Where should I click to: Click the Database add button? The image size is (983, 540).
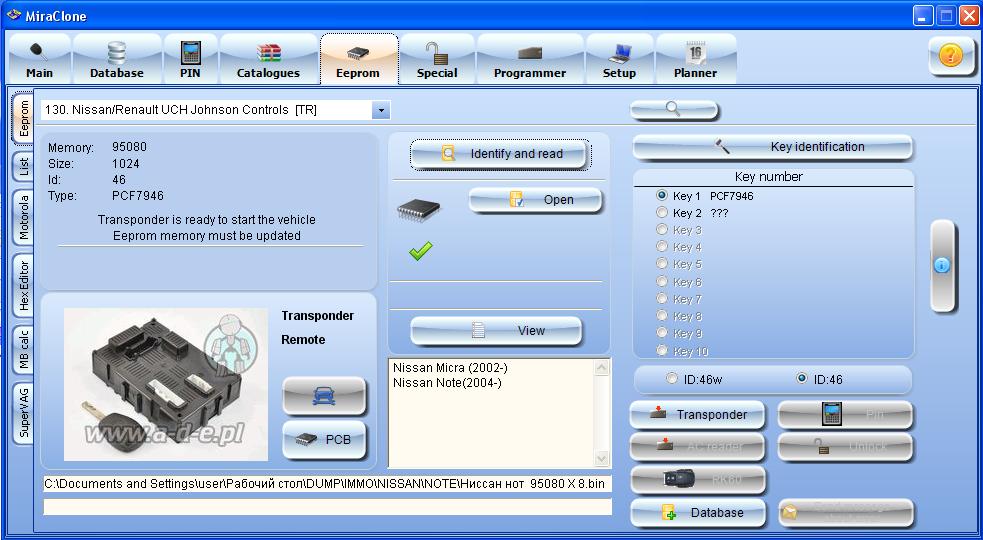point(697,512)
